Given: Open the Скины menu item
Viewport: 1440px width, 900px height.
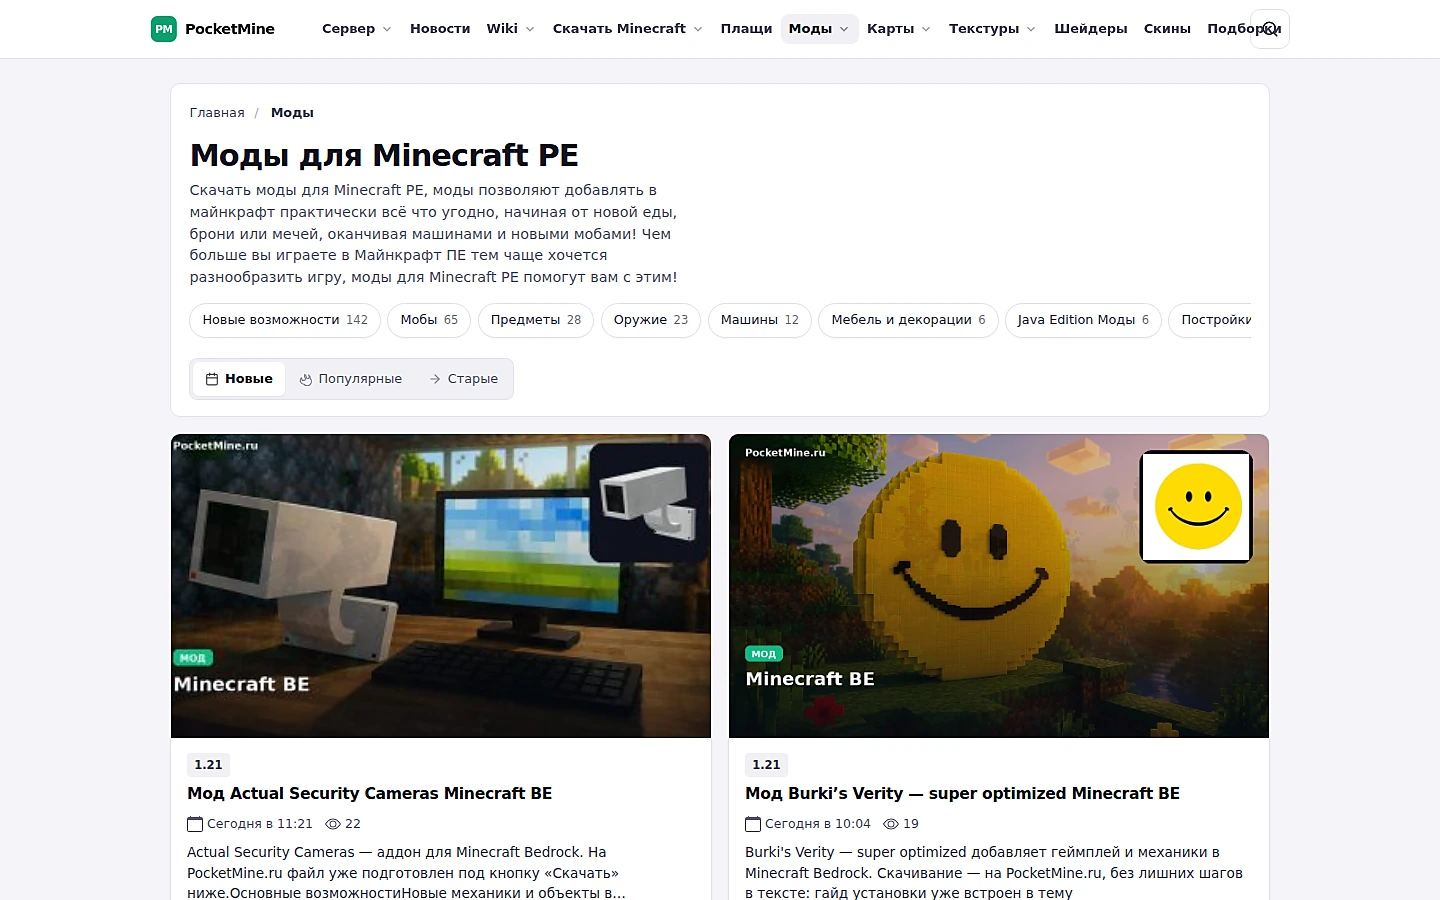Looking at the screenshot, I should click(x=1167, y=29).
